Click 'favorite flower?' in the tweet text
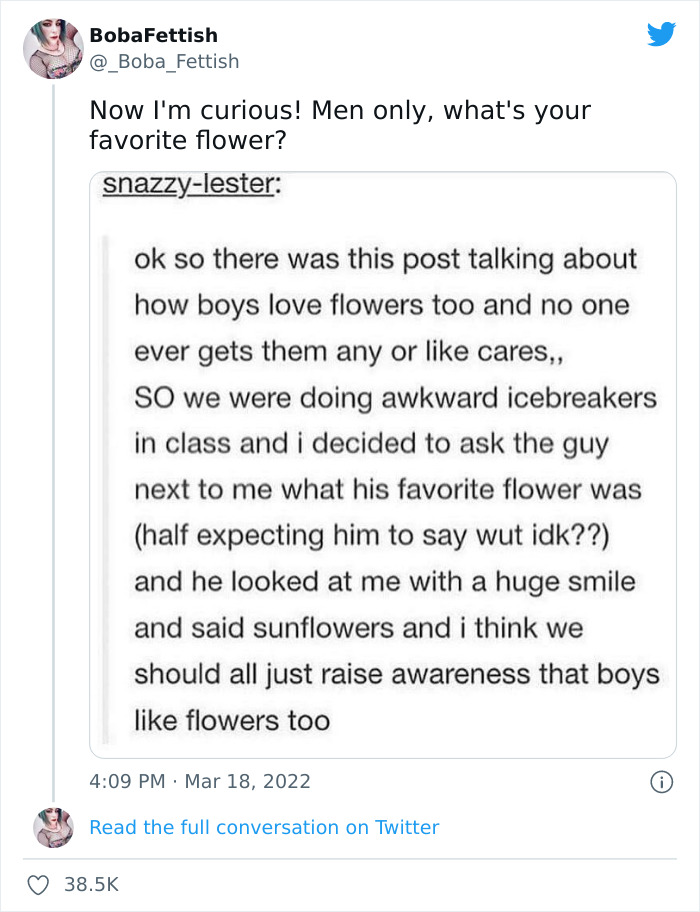The width and height of the screenshot is (700, 912). (188, 140)
